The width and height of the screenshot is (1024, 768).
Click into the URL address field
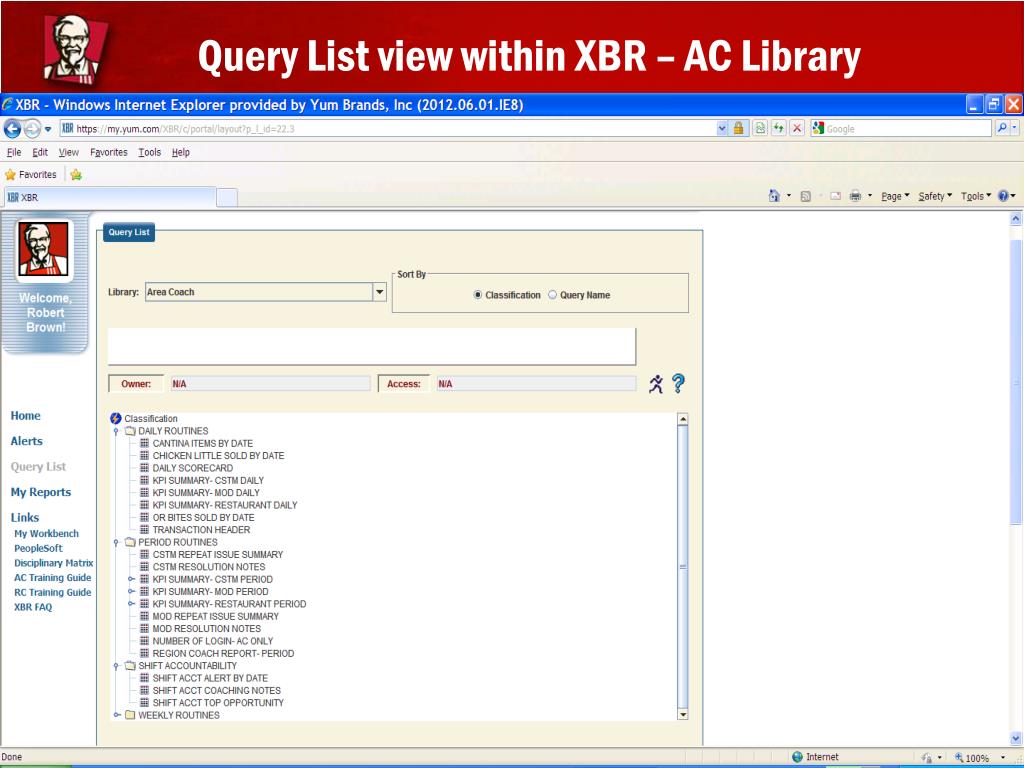click(x=394, y=129)
